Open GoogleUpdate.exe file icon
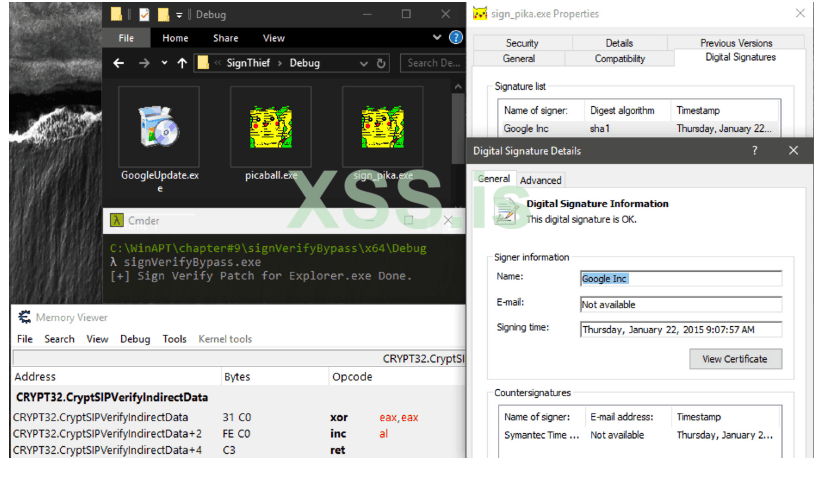 (x=159, y=127)
